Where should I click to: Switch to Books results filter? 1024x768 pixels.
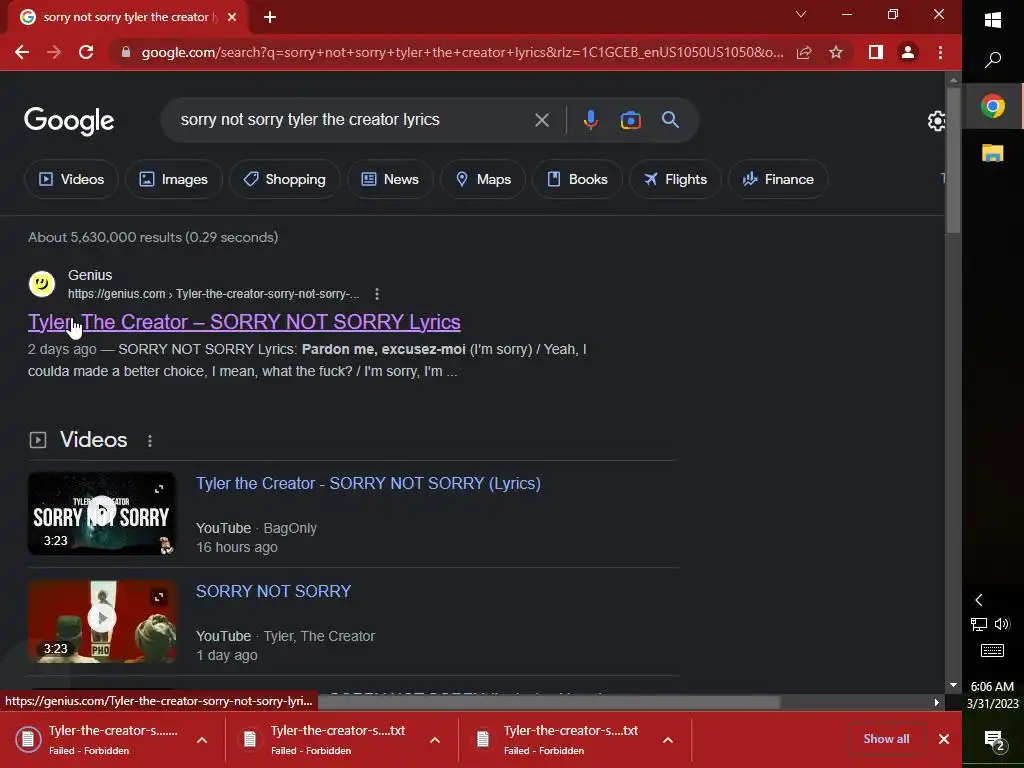click(x=577, y=179)
